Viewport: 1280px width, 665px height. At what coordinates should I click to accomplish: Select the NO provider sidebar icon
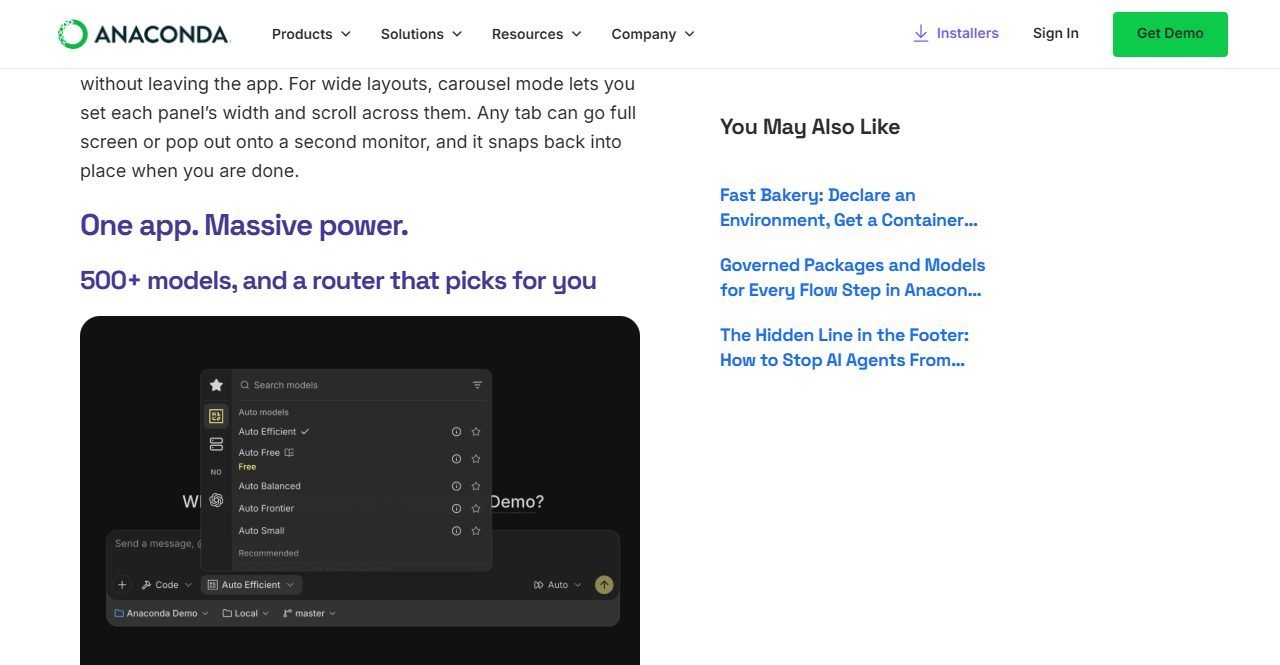click(216, 472)
